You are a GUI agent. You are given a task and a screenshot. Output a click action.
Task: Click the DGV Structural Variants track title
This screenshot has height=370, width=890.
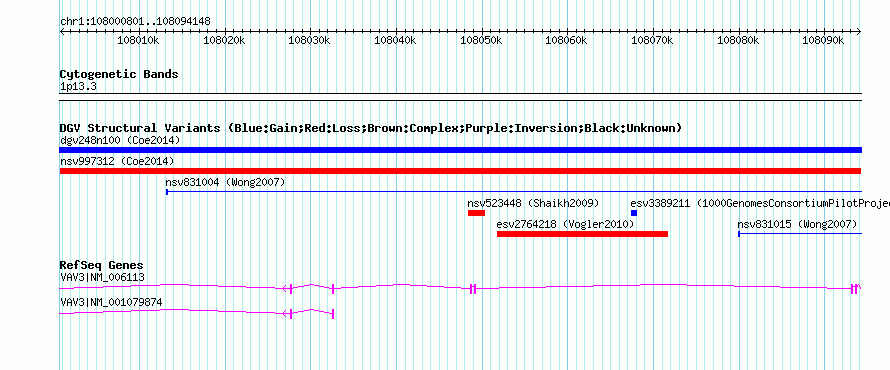(370, 128)
